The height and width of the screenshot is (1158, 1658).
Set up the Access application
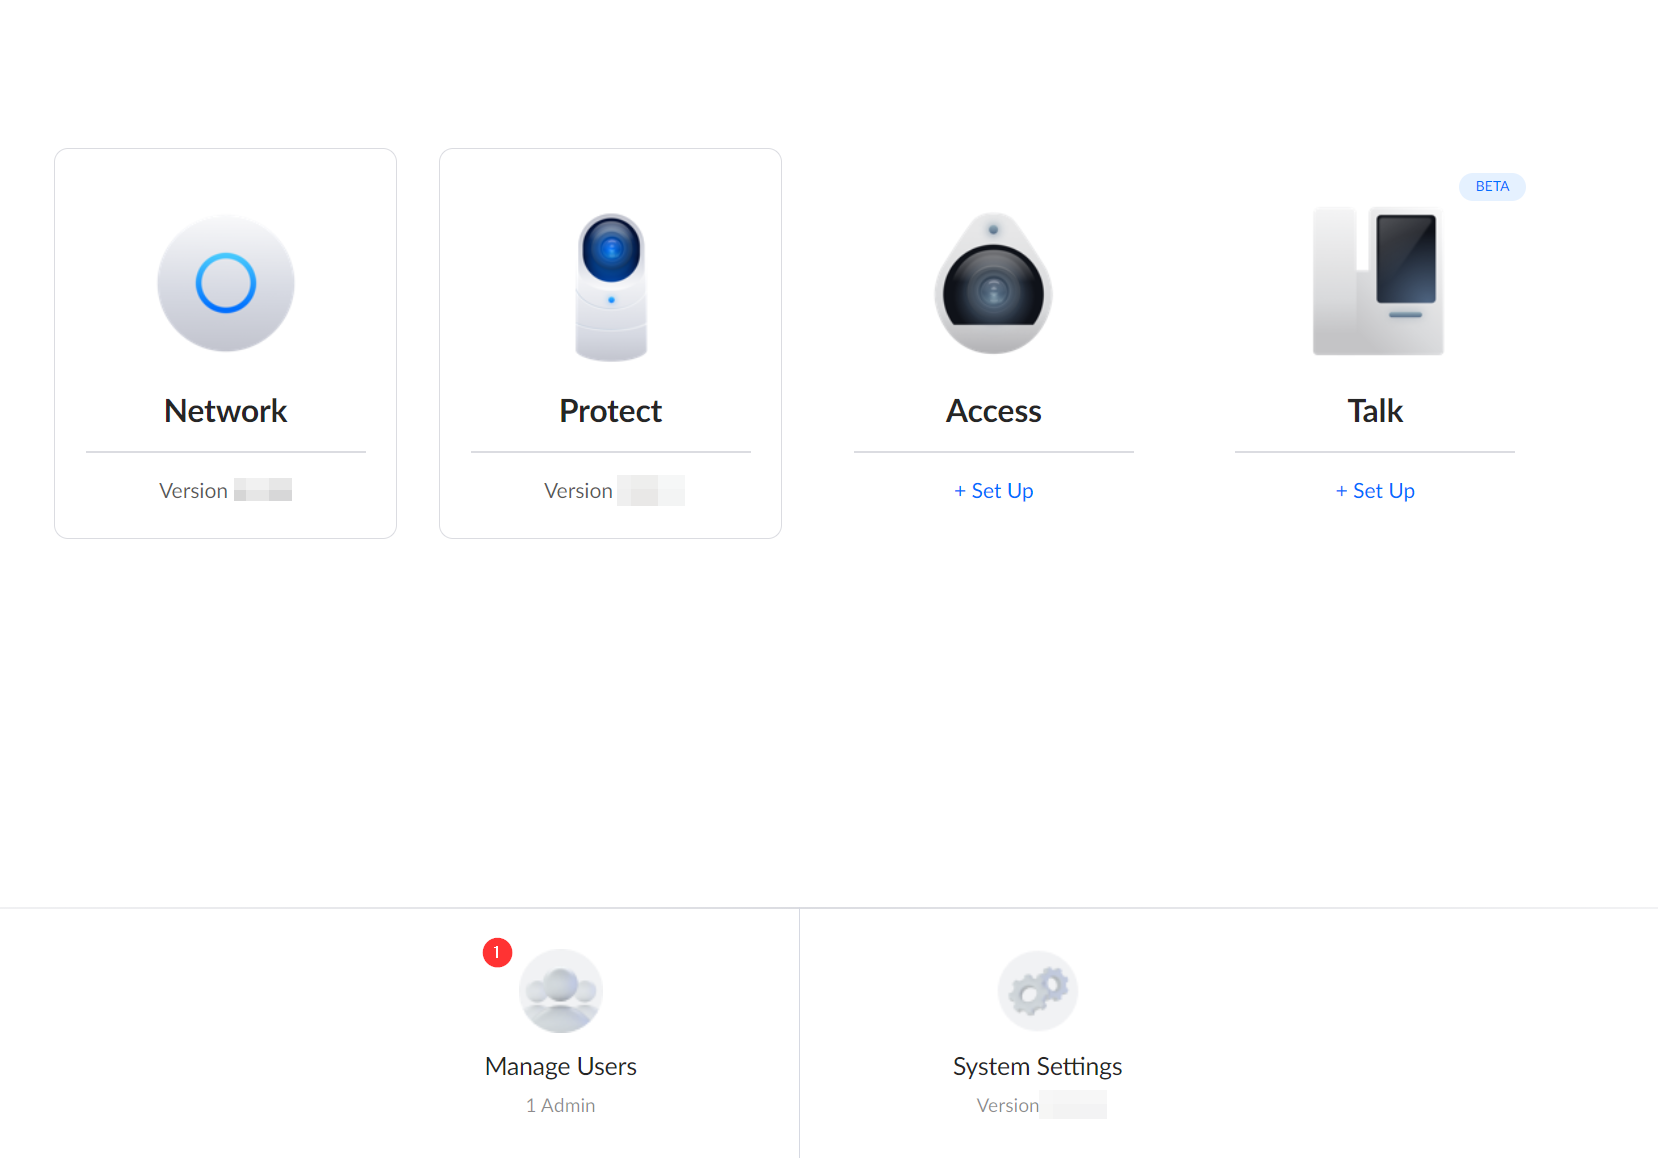pyautogui.click(x=993, y=491)
